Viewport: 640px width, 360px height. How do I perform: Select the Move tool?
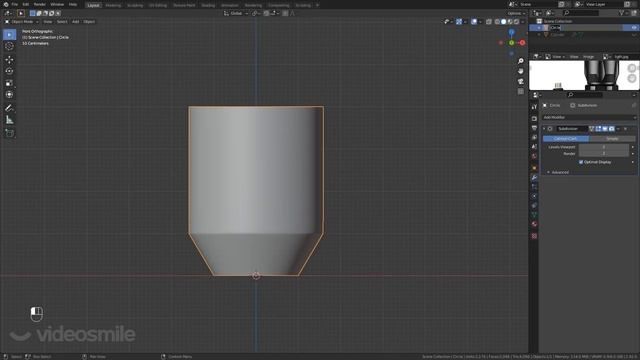click(x=9, y=60)
